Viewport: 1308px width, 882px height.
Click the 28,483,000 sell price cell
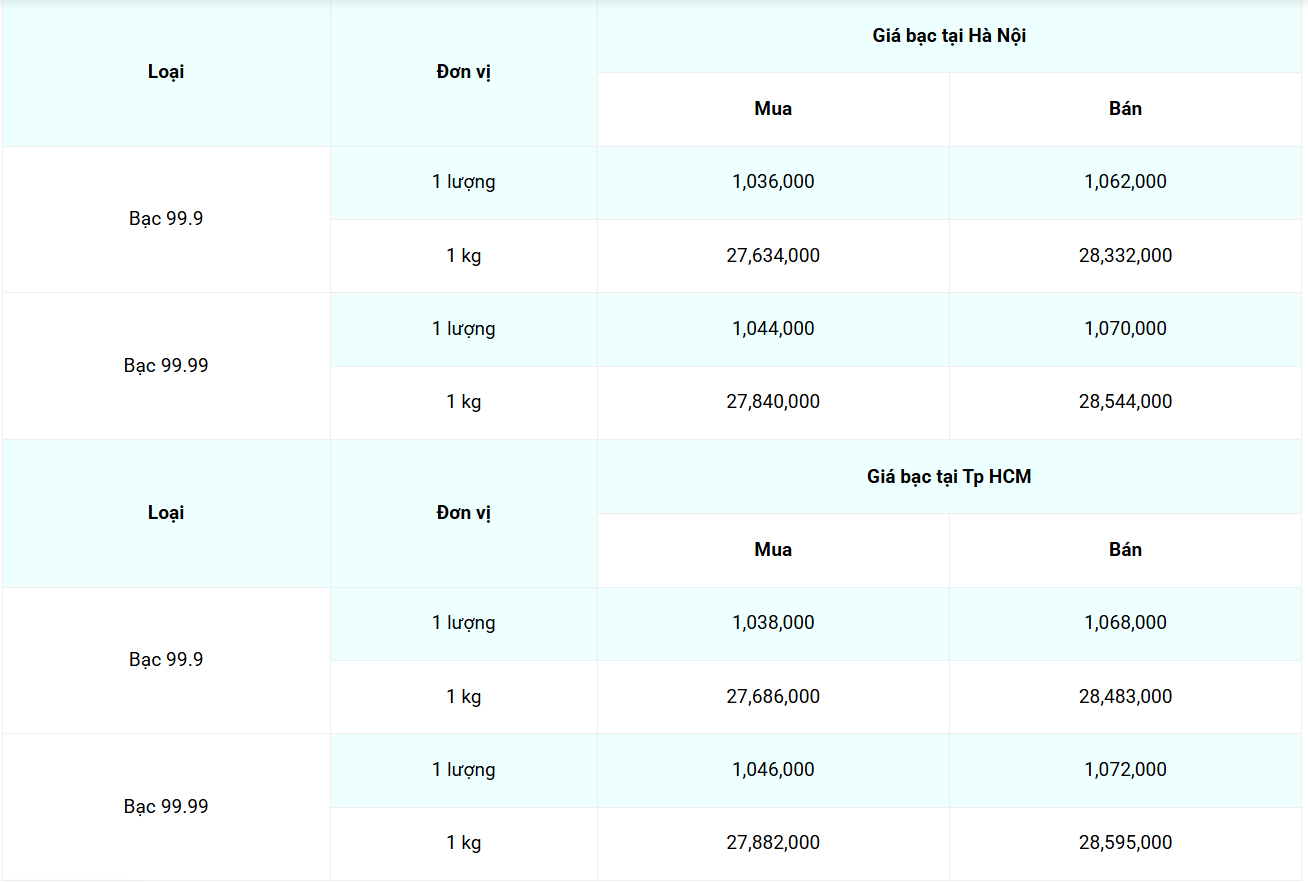(1125, 697)
